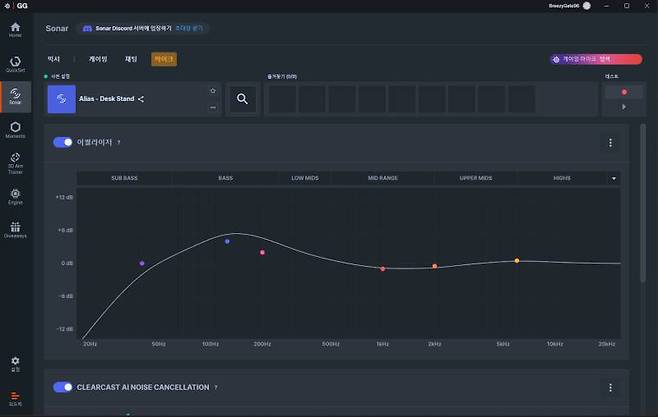
Task: Launch 3D Aim Trainer from sidebar
Action: click(16, 163)
